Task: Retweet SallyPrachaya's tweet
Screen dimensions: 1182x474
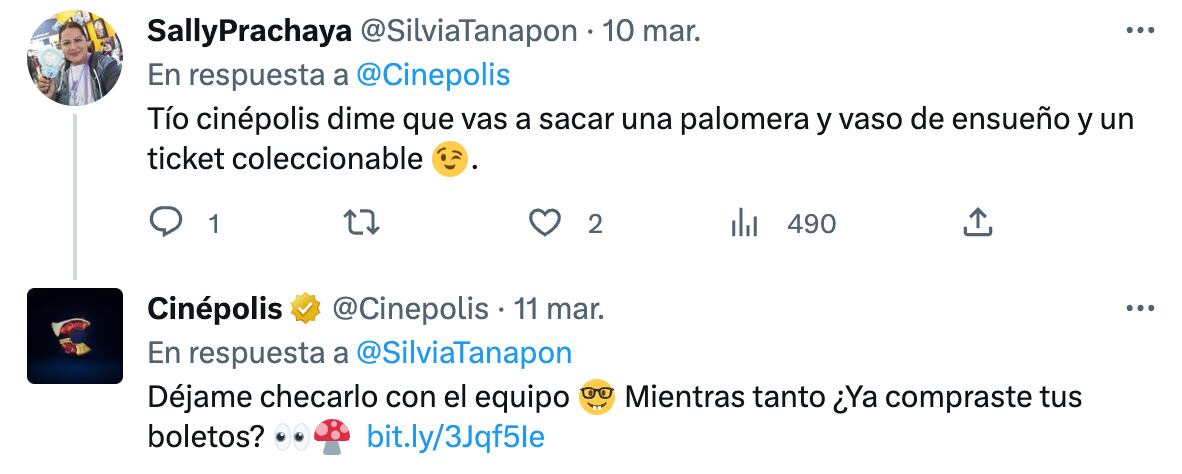Action: tap(361, 223)
